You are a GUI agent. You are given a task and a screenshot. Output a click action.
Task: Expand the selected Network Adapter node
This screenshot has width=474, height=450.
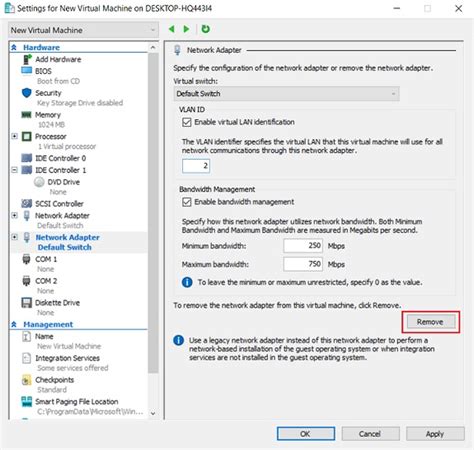[x=14, y=237]
